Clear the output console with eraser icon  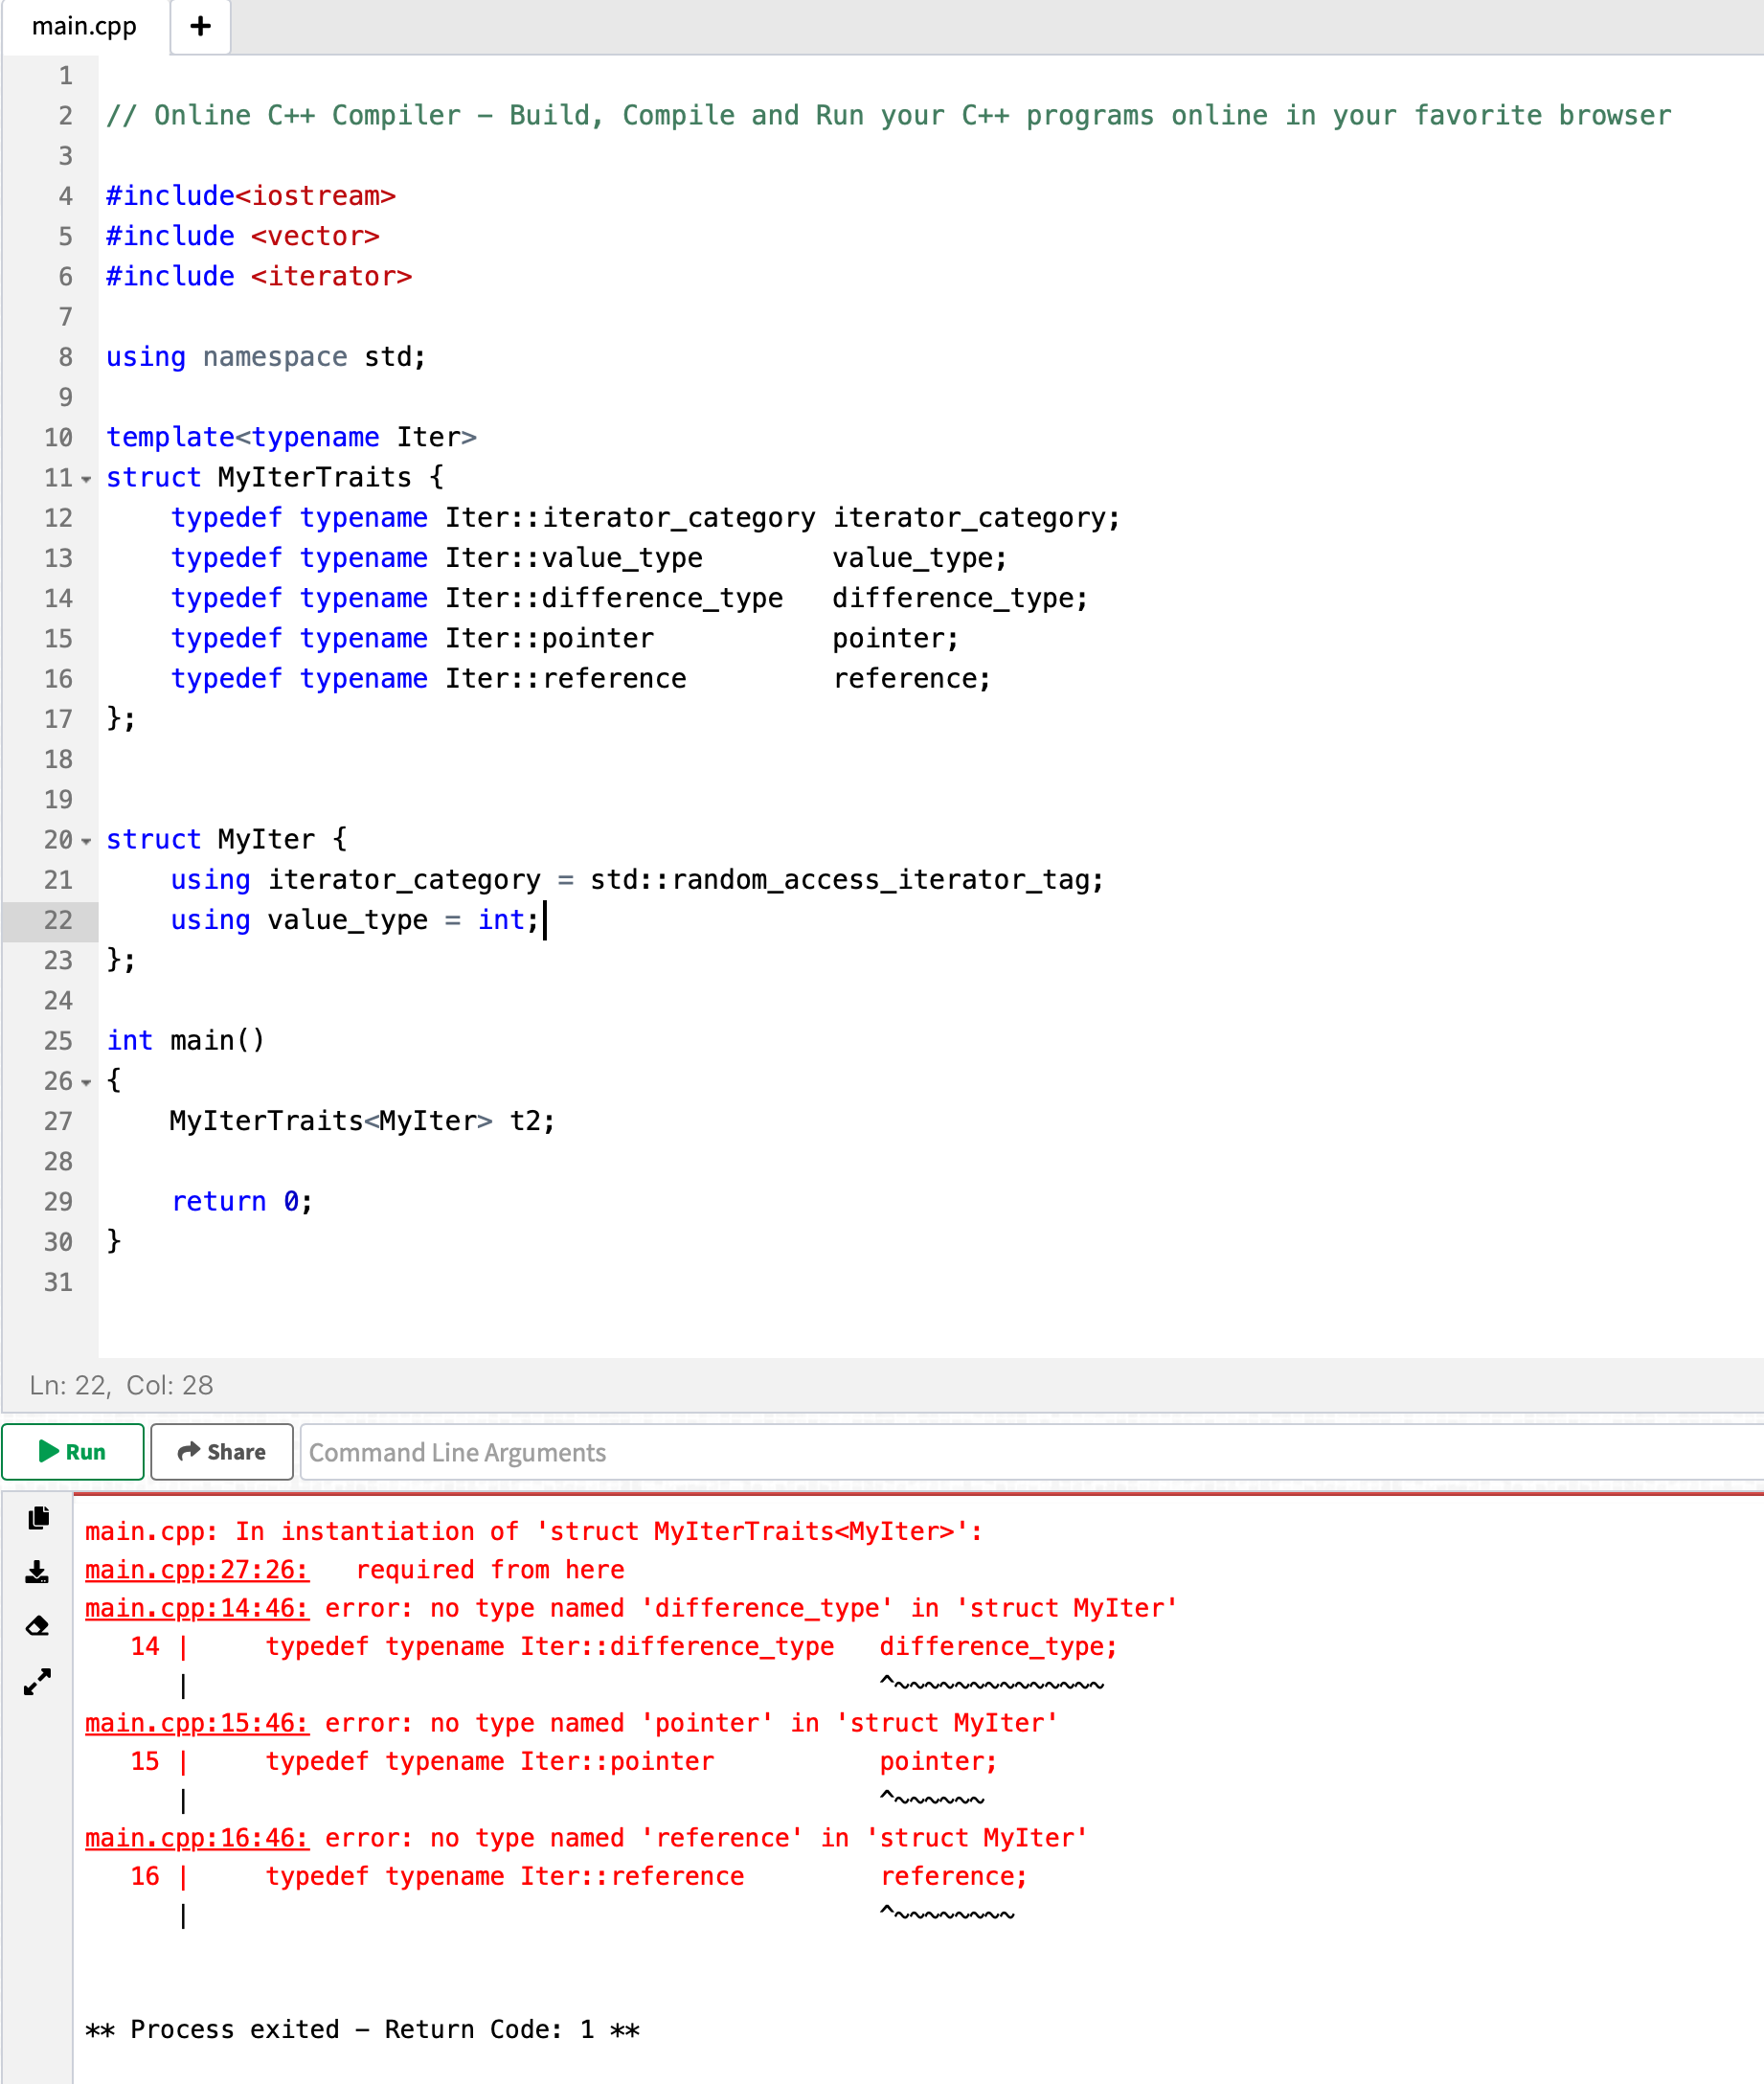[x=37, y=1625]
